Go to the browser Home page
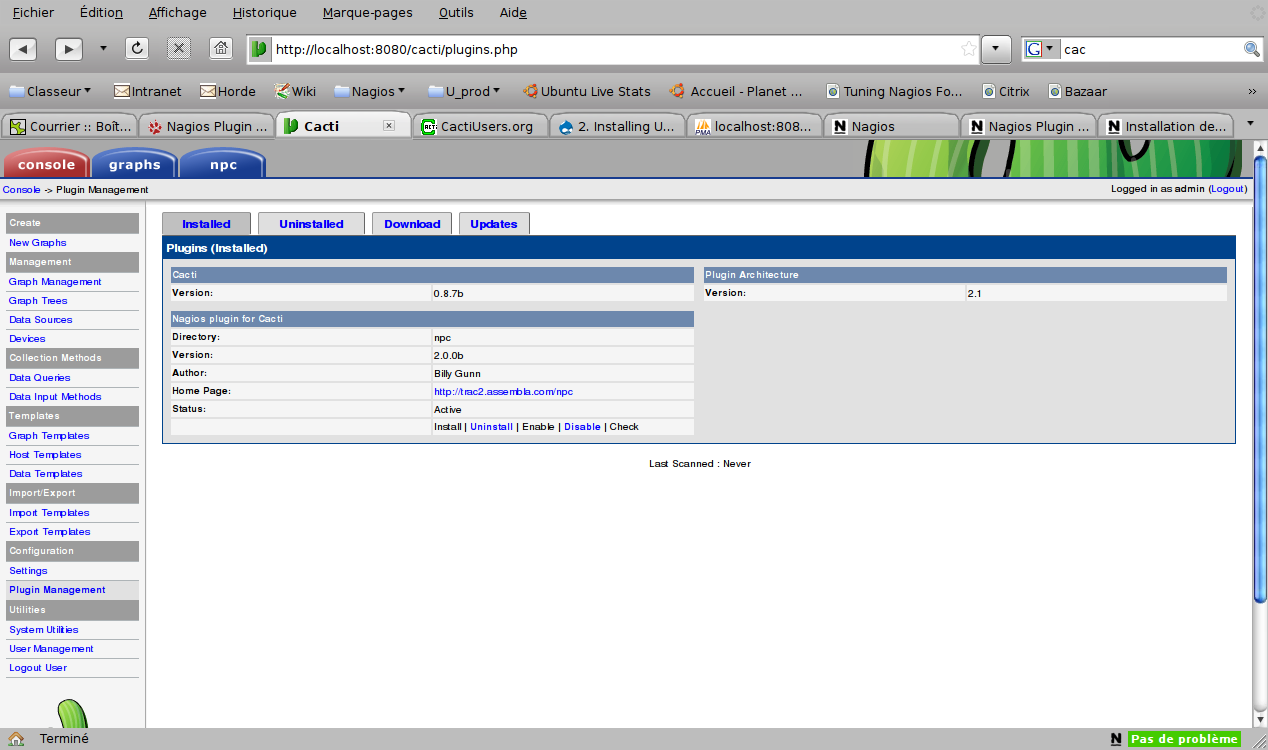The height and width of the screenshot is (750, 1268). (x=221, y=48)
